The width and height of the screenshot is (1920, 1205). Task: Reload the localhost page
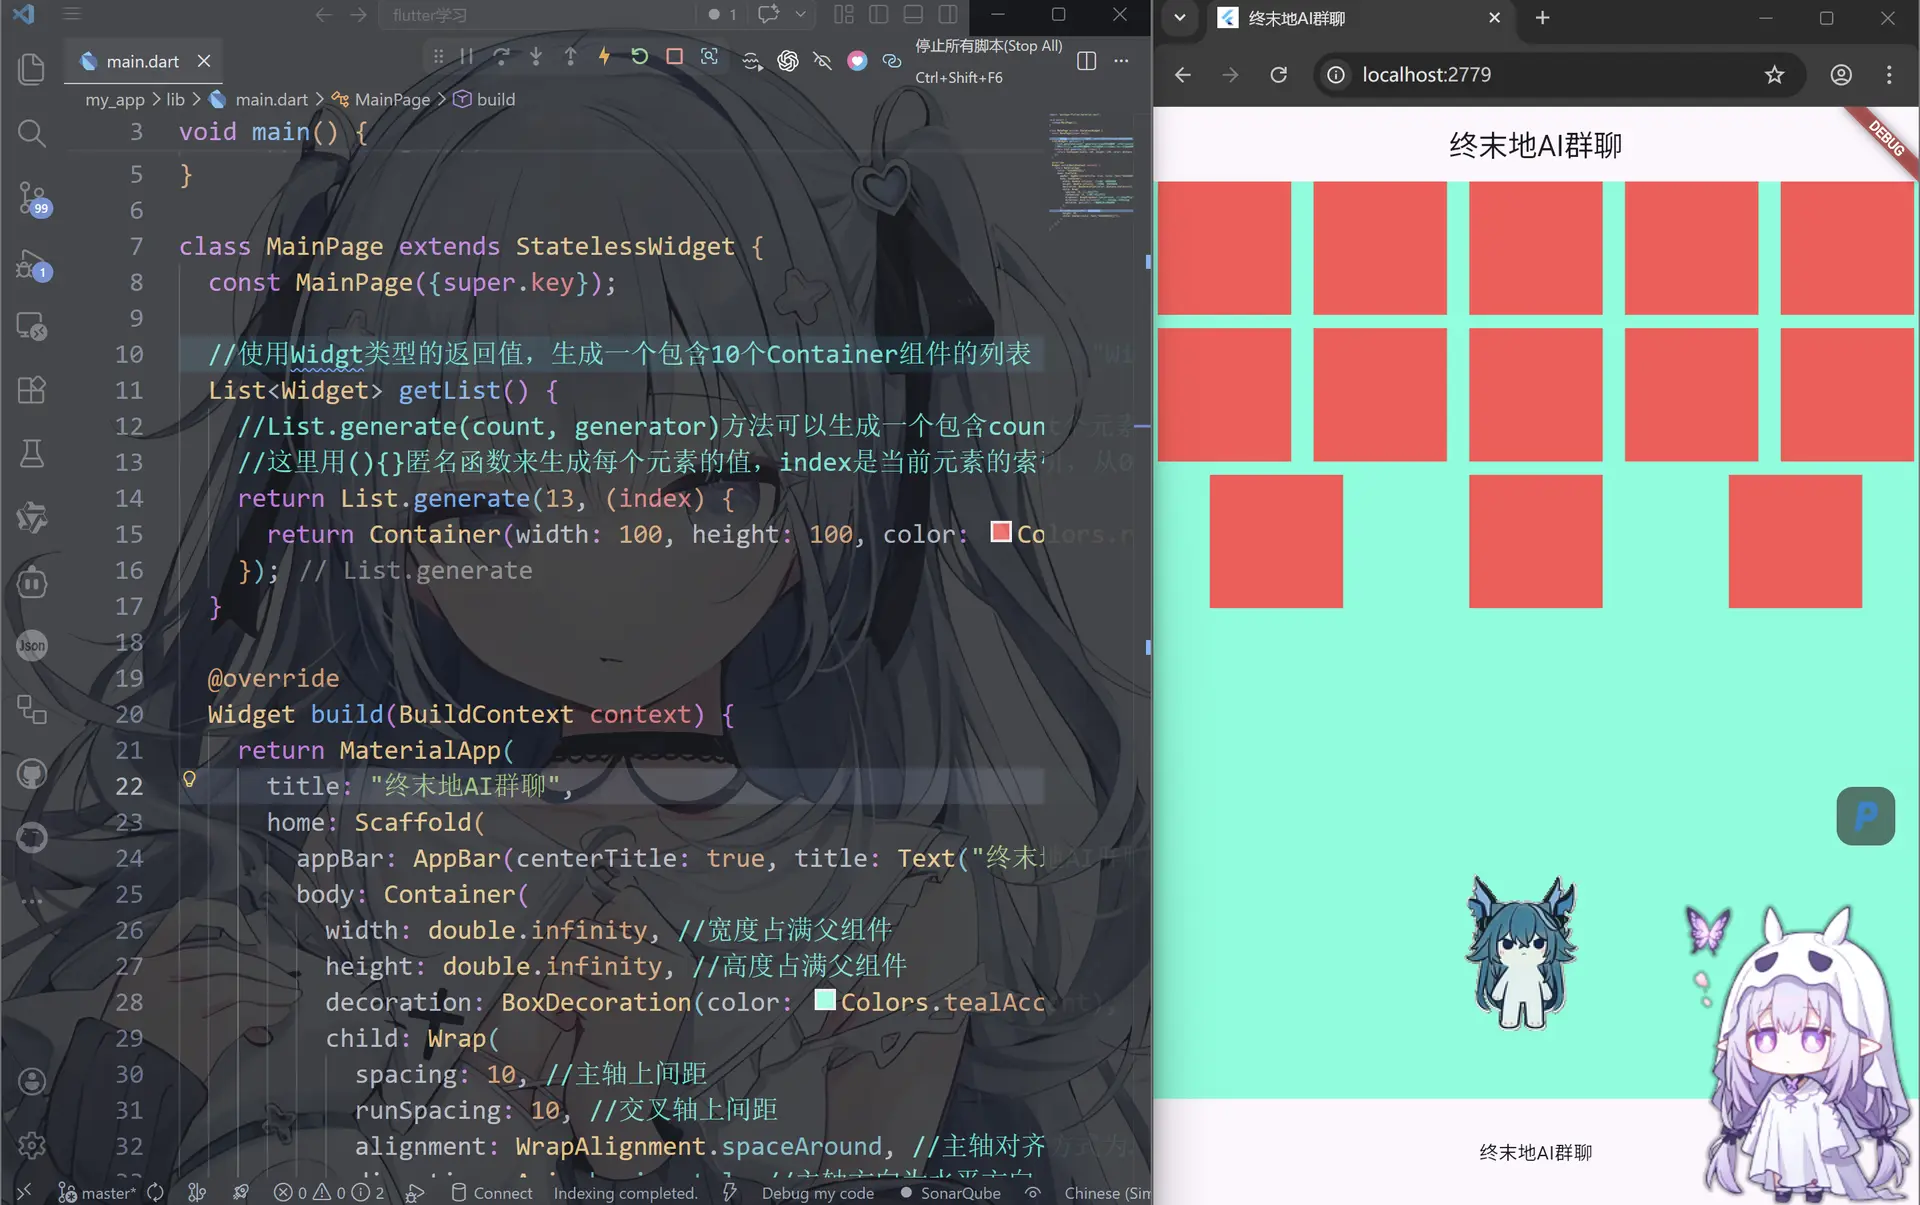[1279, 75]
